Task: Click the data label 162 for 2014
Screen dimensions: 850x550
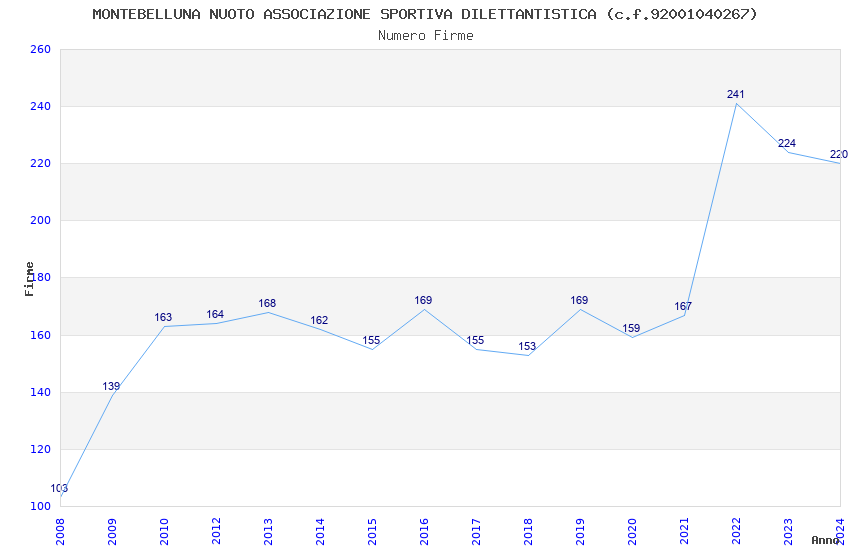Action: click(x=319, y=320)
